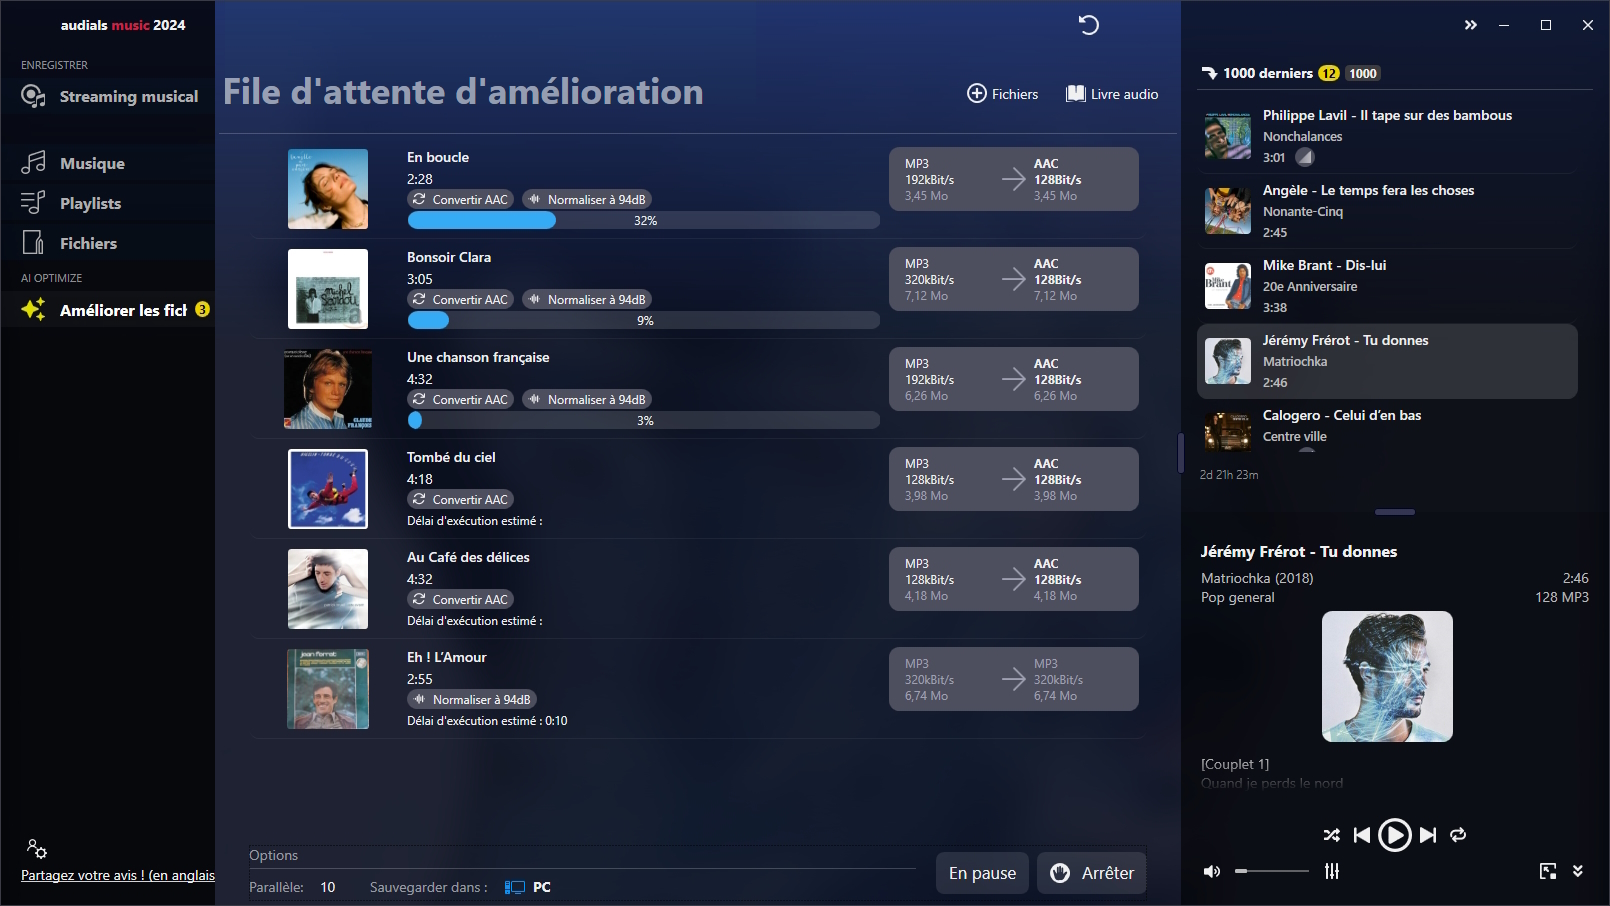
Task: Click the Bonsoir Clara progress bar
Action: pyautogui.click(x=644, y=321)
